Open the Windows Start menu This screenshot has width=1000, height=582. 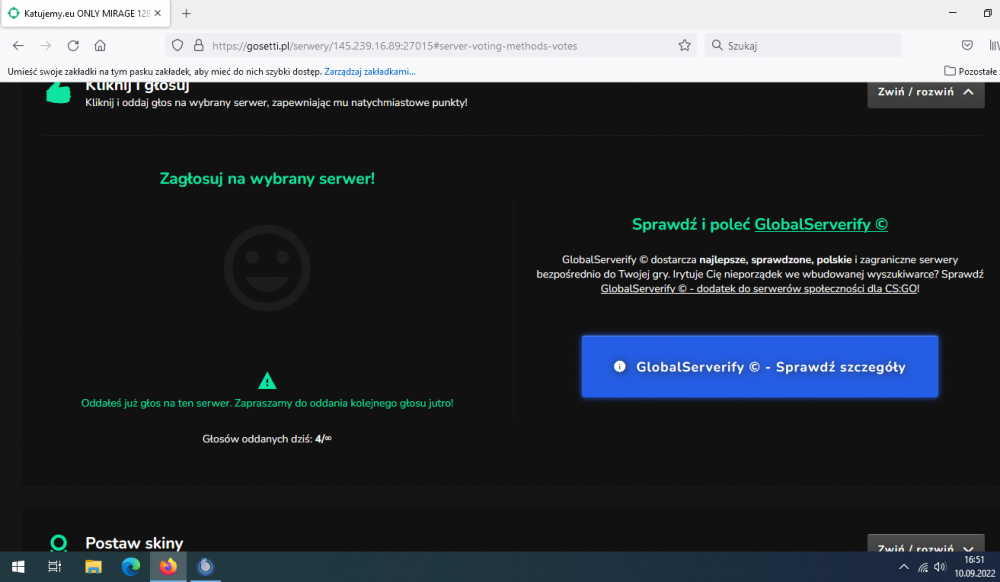point(18,567)
